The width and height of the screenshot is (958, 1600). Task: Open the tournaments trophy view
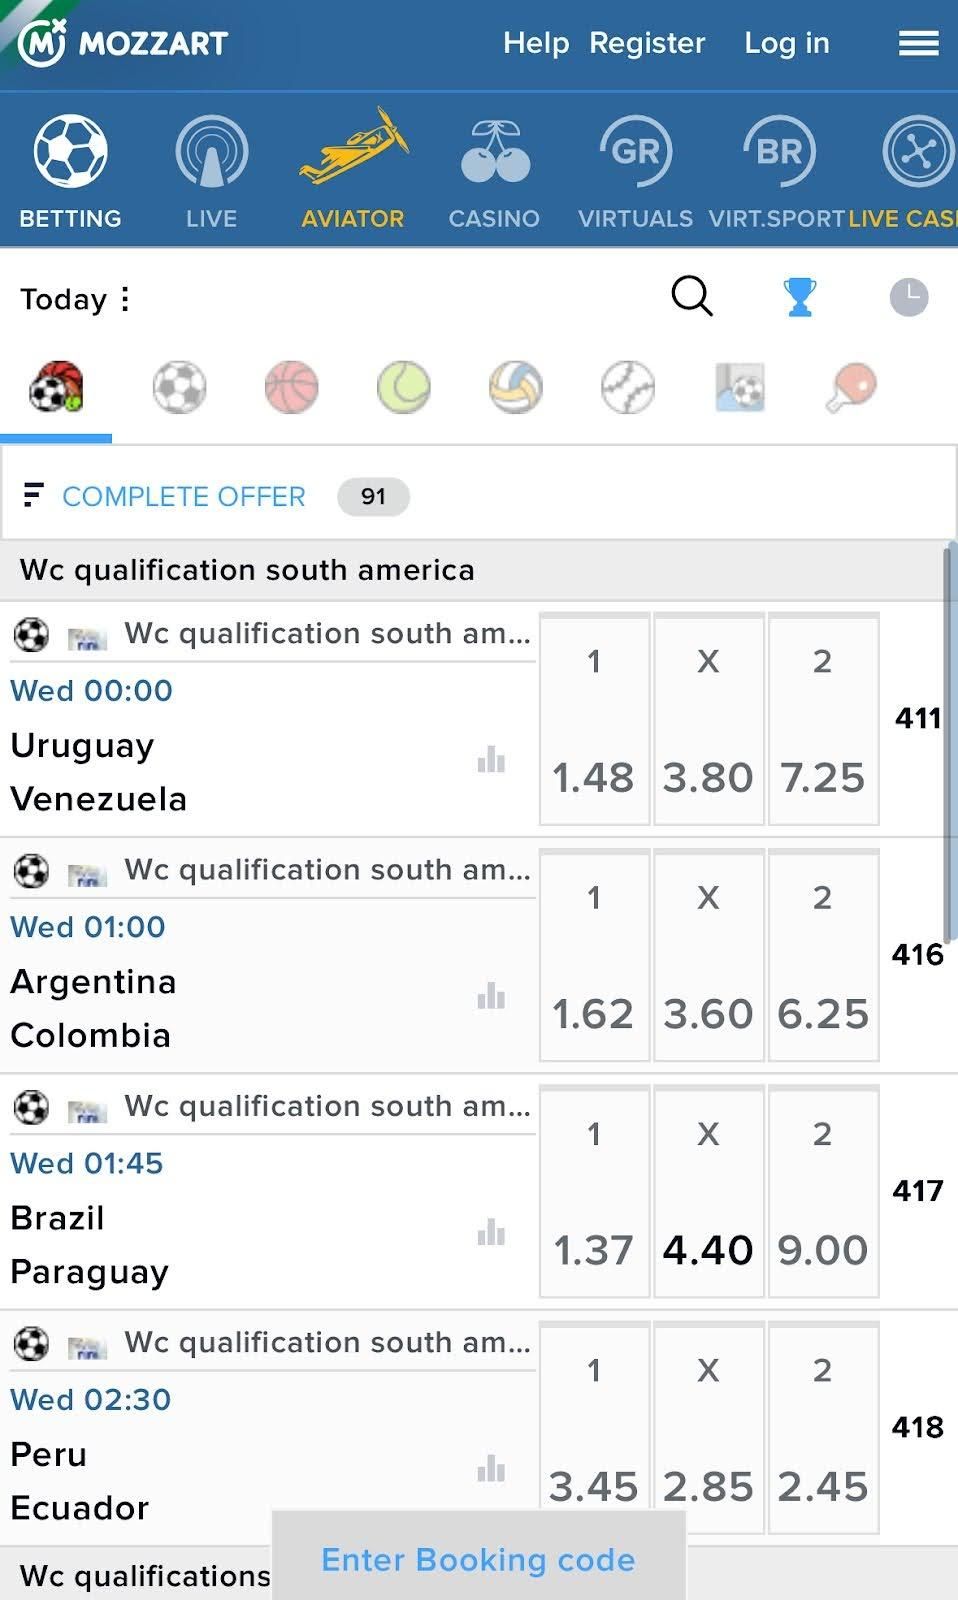point(800,297)
